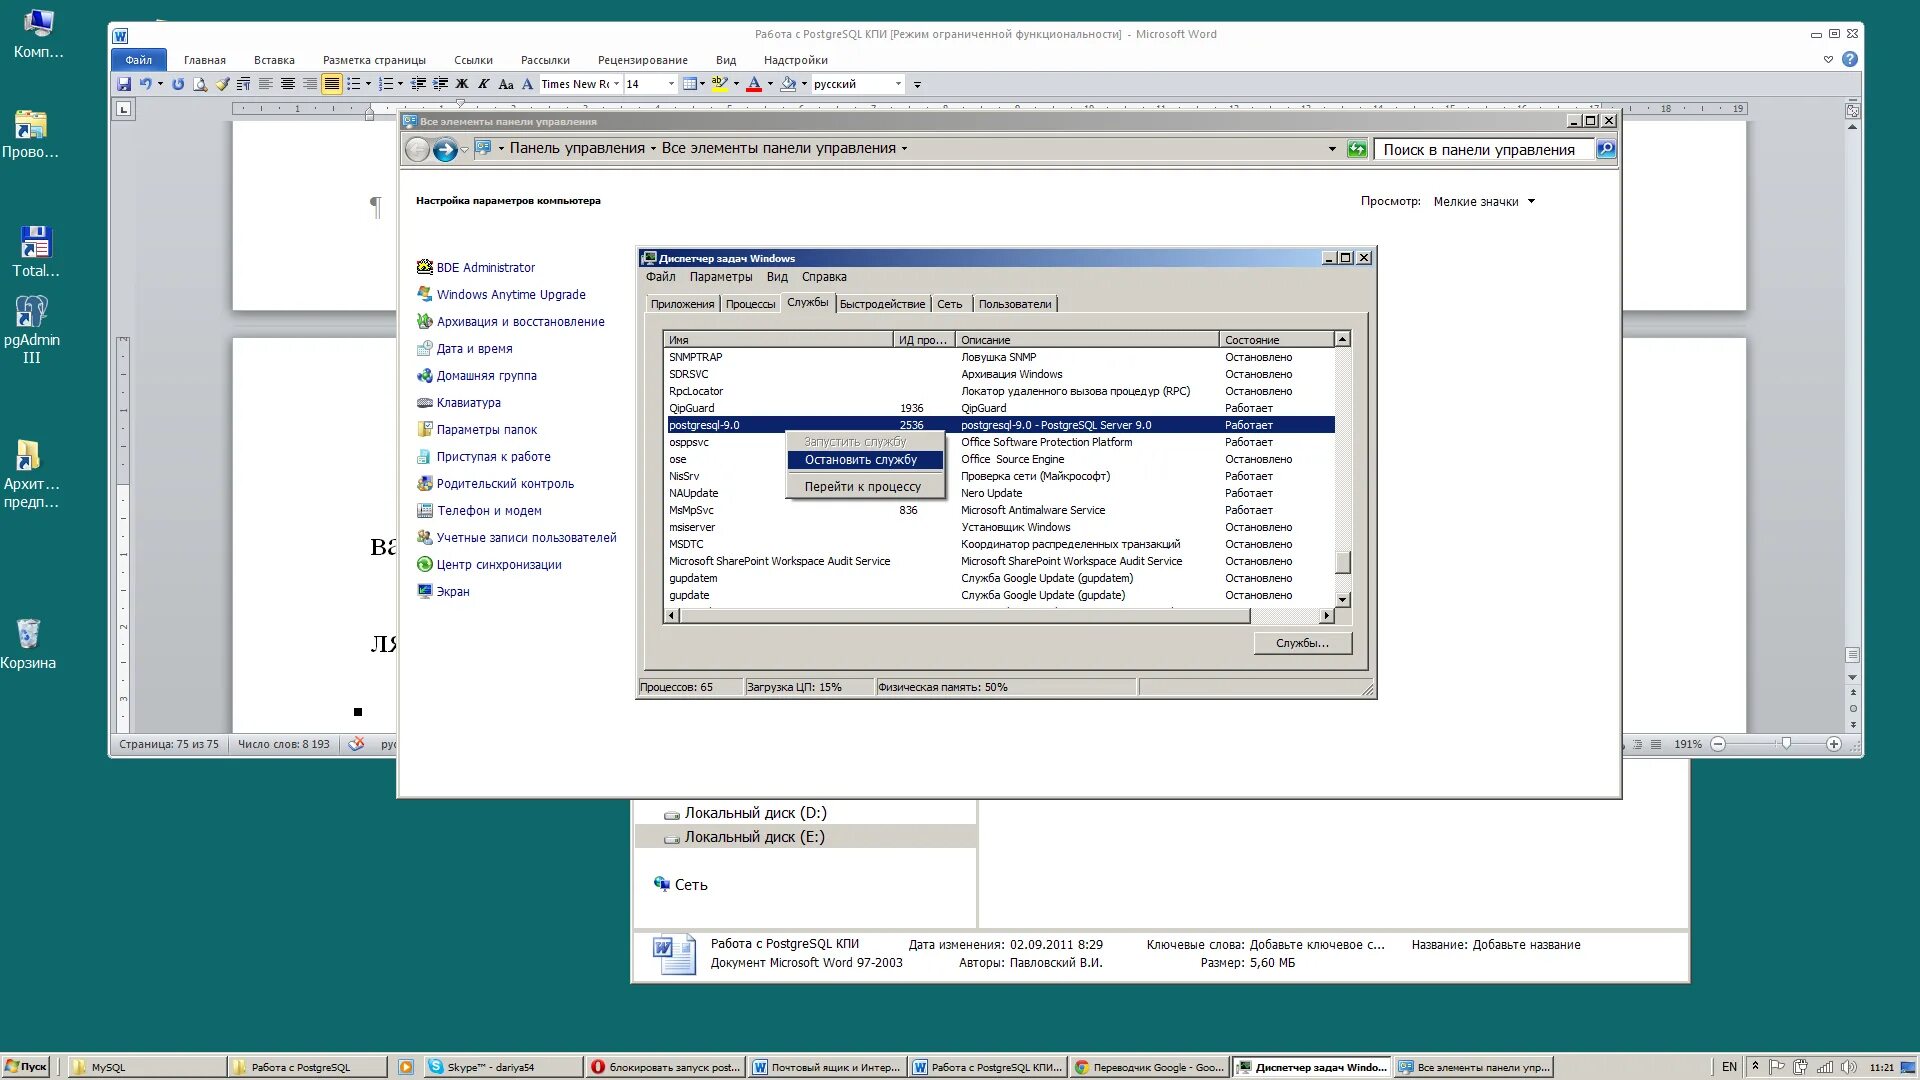Click the bulleted list icon
The image size is (1920, 1080).
354,85
